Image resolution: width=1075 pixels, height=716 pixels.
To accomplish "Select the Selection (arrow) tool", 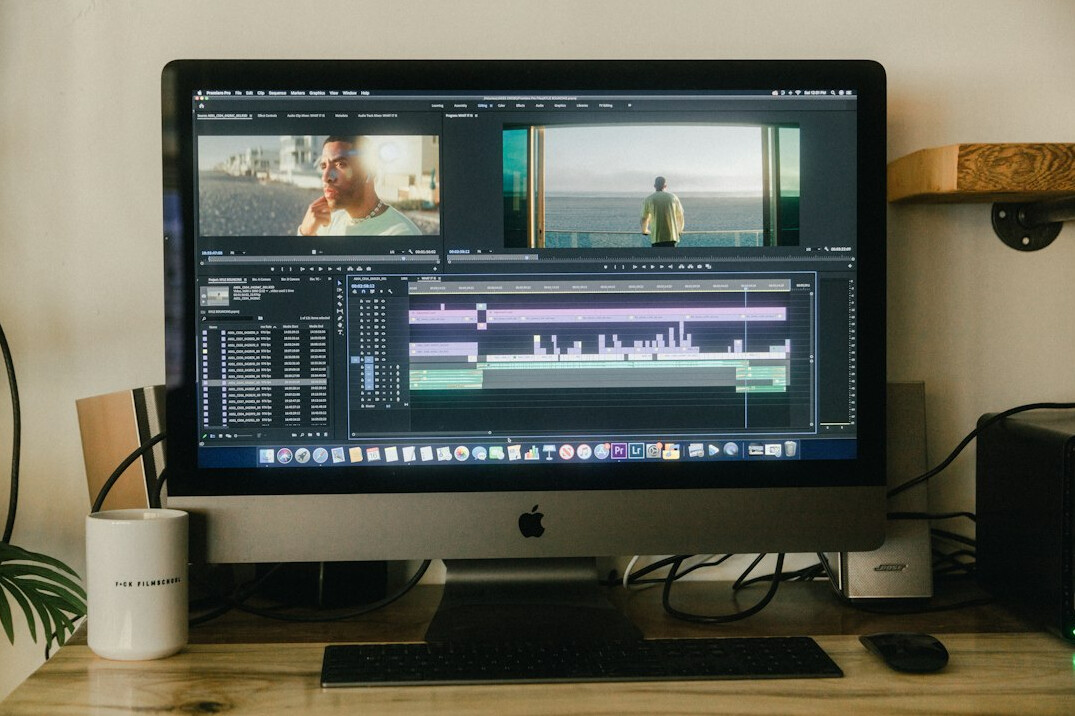I will 340,283.
